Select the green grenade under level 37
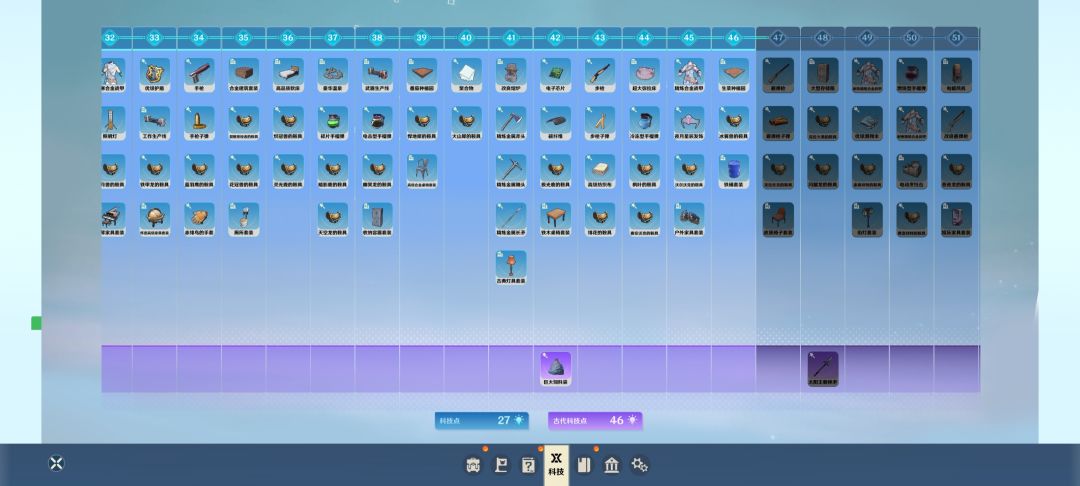The image size is (1080, 486). 333,123
